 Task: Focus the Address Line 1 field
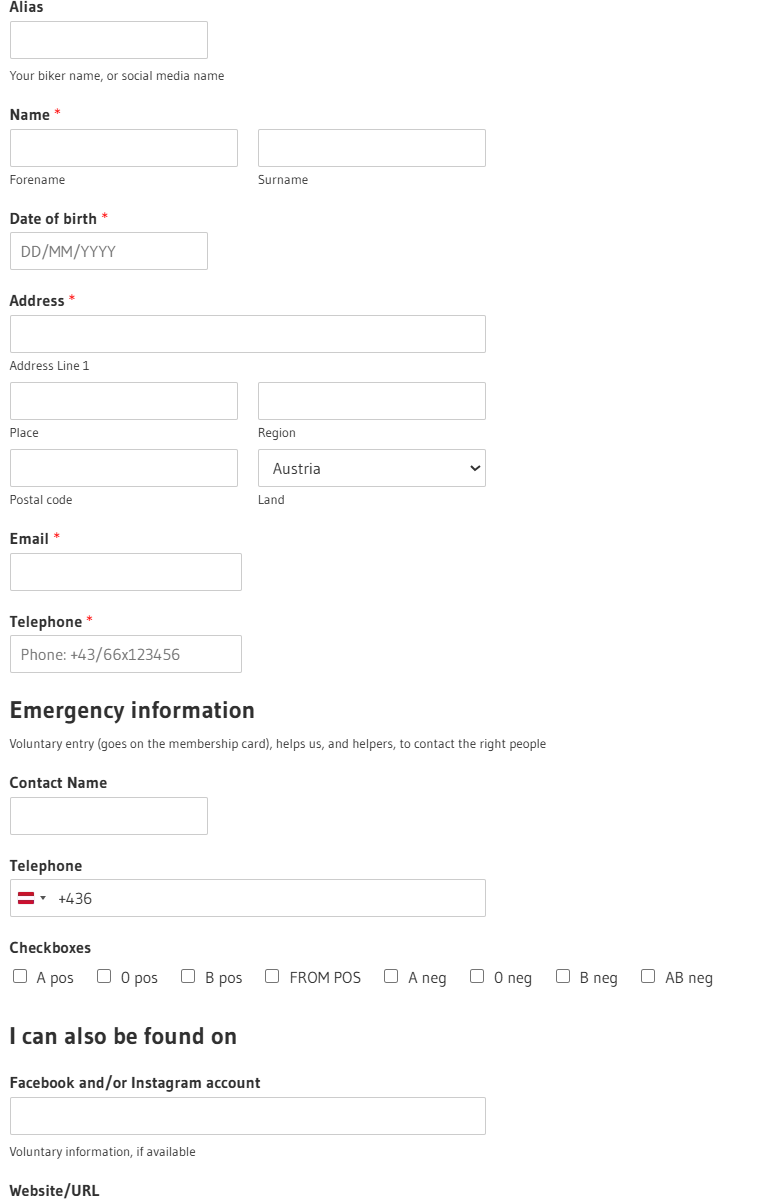coord(247,334)
